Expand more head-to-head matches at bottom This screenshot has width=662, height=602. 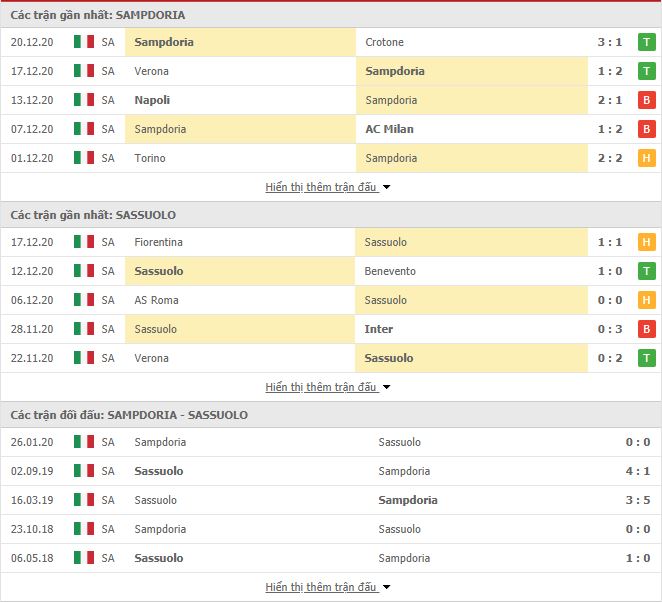pos(386,587)
